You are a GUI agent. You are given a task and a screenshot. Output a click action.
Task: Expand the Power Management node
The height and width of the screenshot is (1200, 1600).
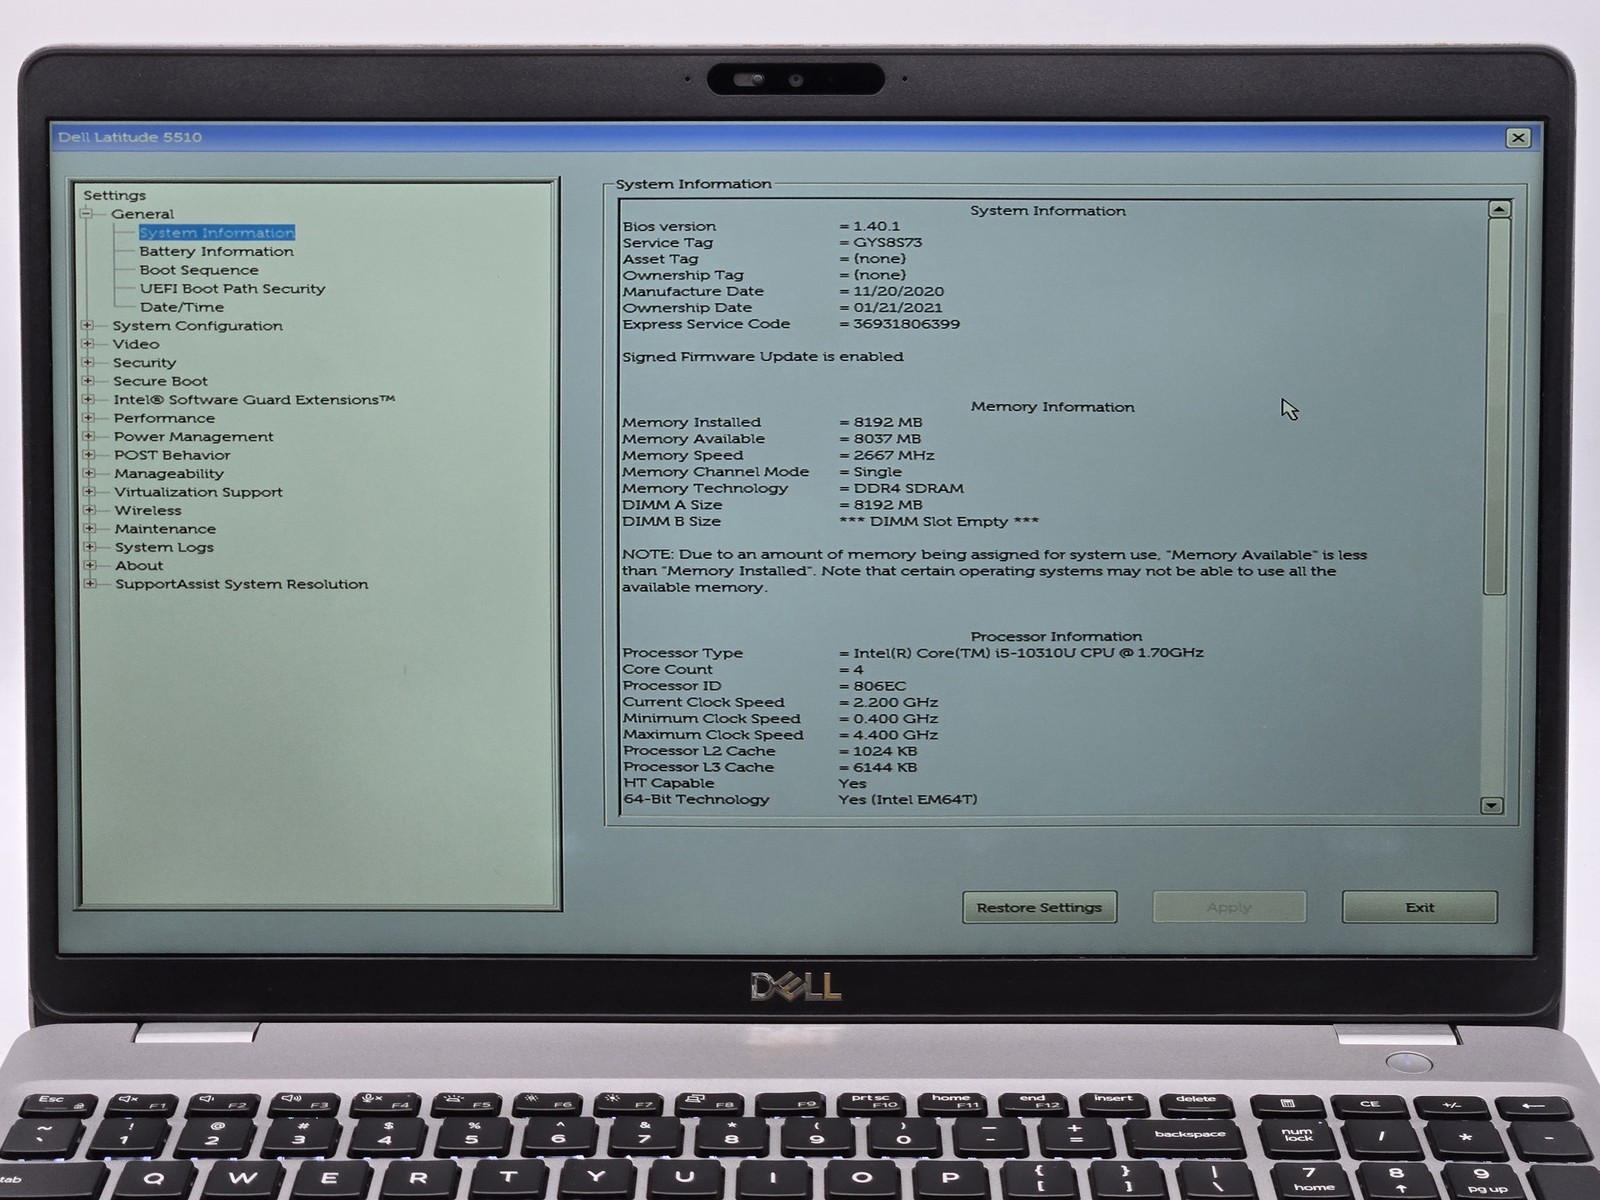pyautogui.click(x=88, y=436)
